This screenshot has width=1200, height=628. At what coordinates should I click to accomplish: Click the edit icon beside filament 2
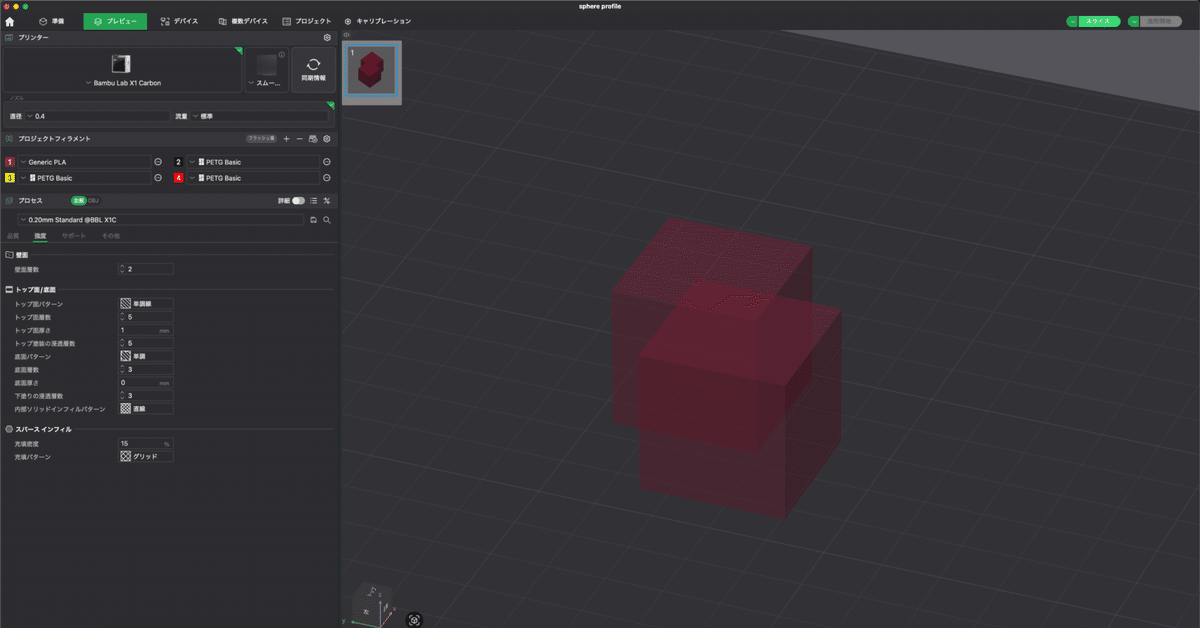coord(326,161)
